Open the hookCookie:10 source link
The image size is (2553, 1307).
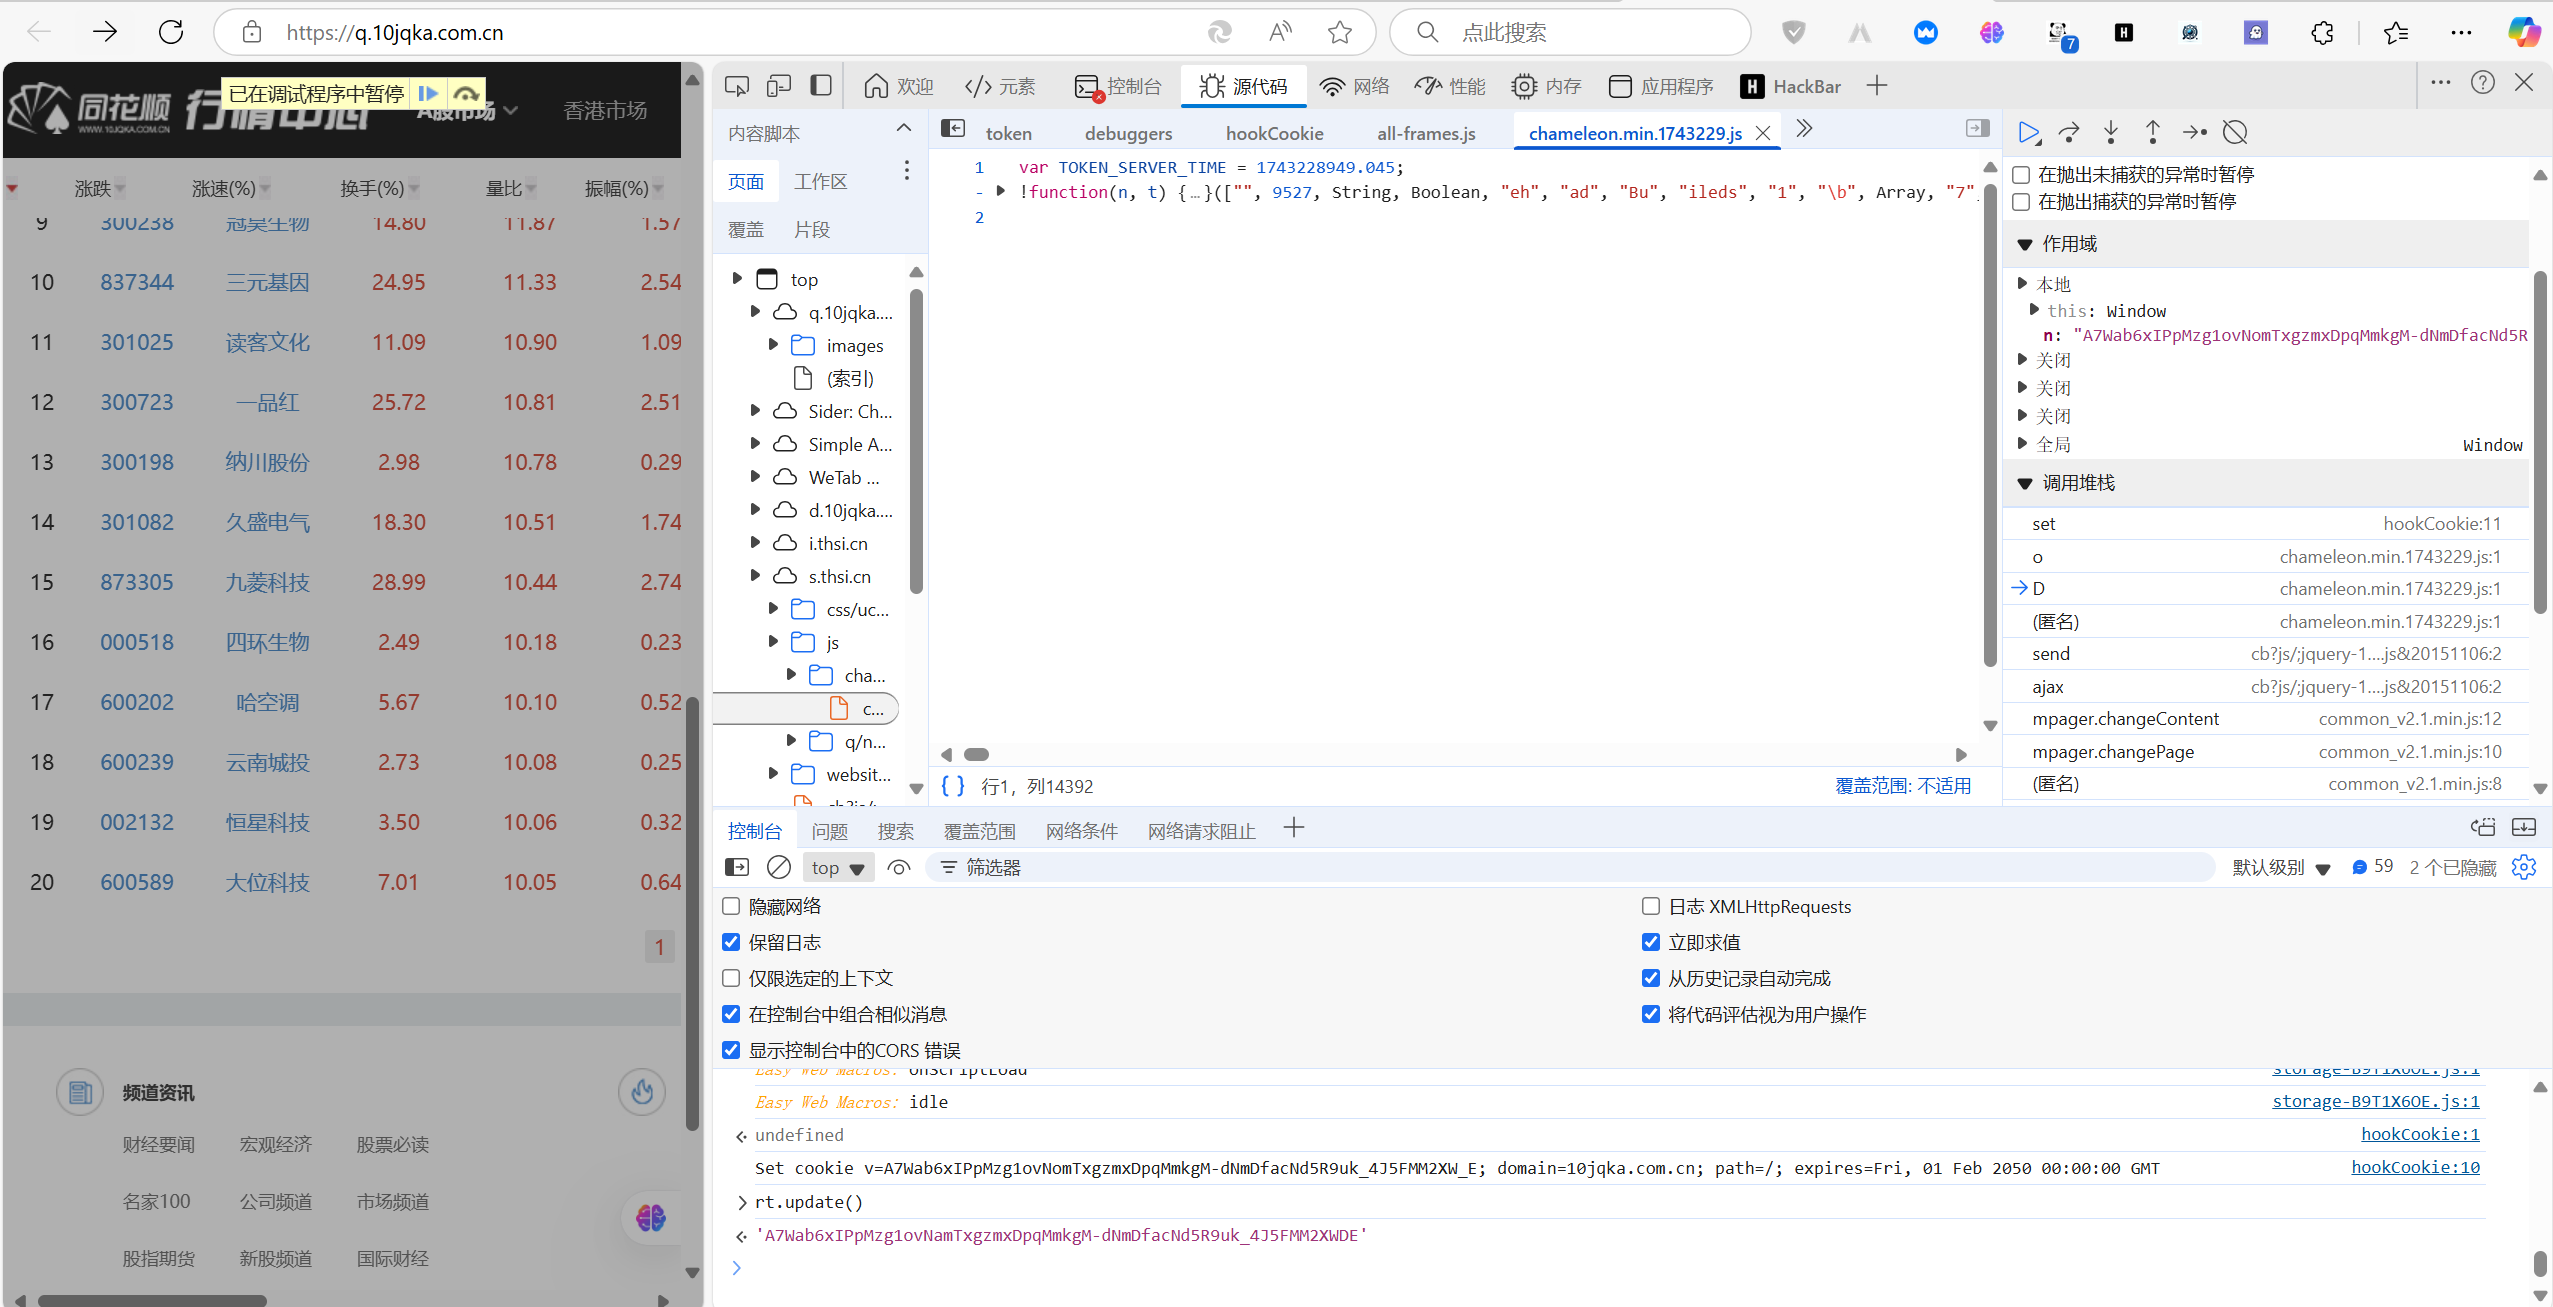[2415, 1167]
